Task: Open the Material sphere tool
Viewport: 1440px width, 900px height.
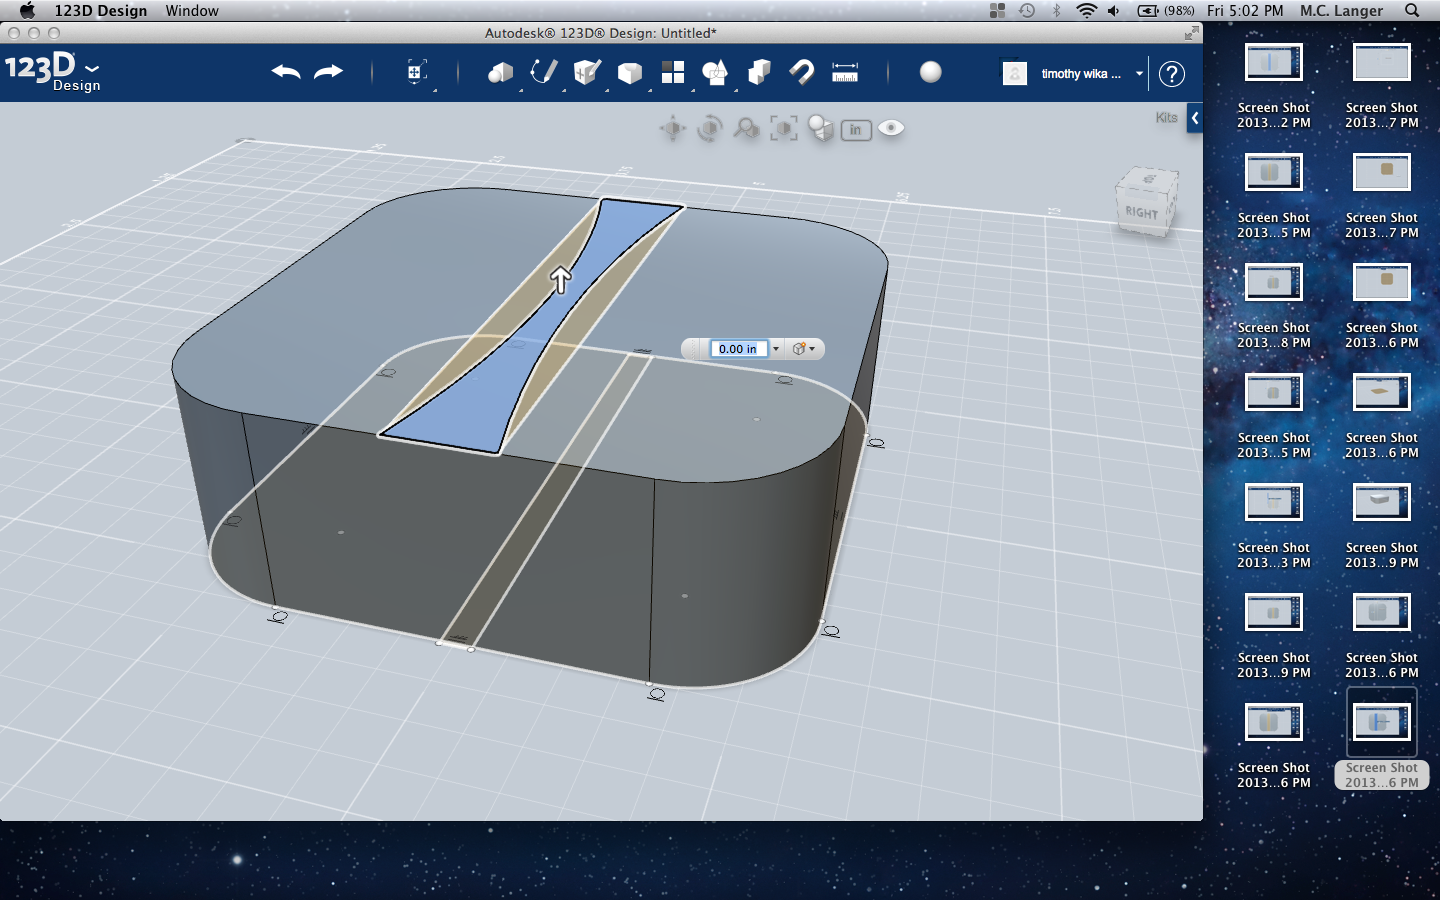Action: pyautogui.click(x=931, y=72)
